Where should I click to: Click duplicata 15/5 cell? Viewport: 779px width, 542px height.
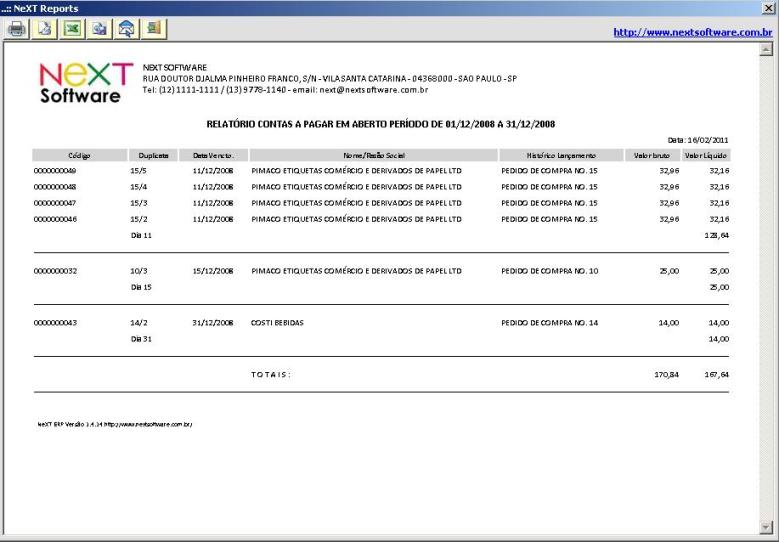tap(139, 171)
